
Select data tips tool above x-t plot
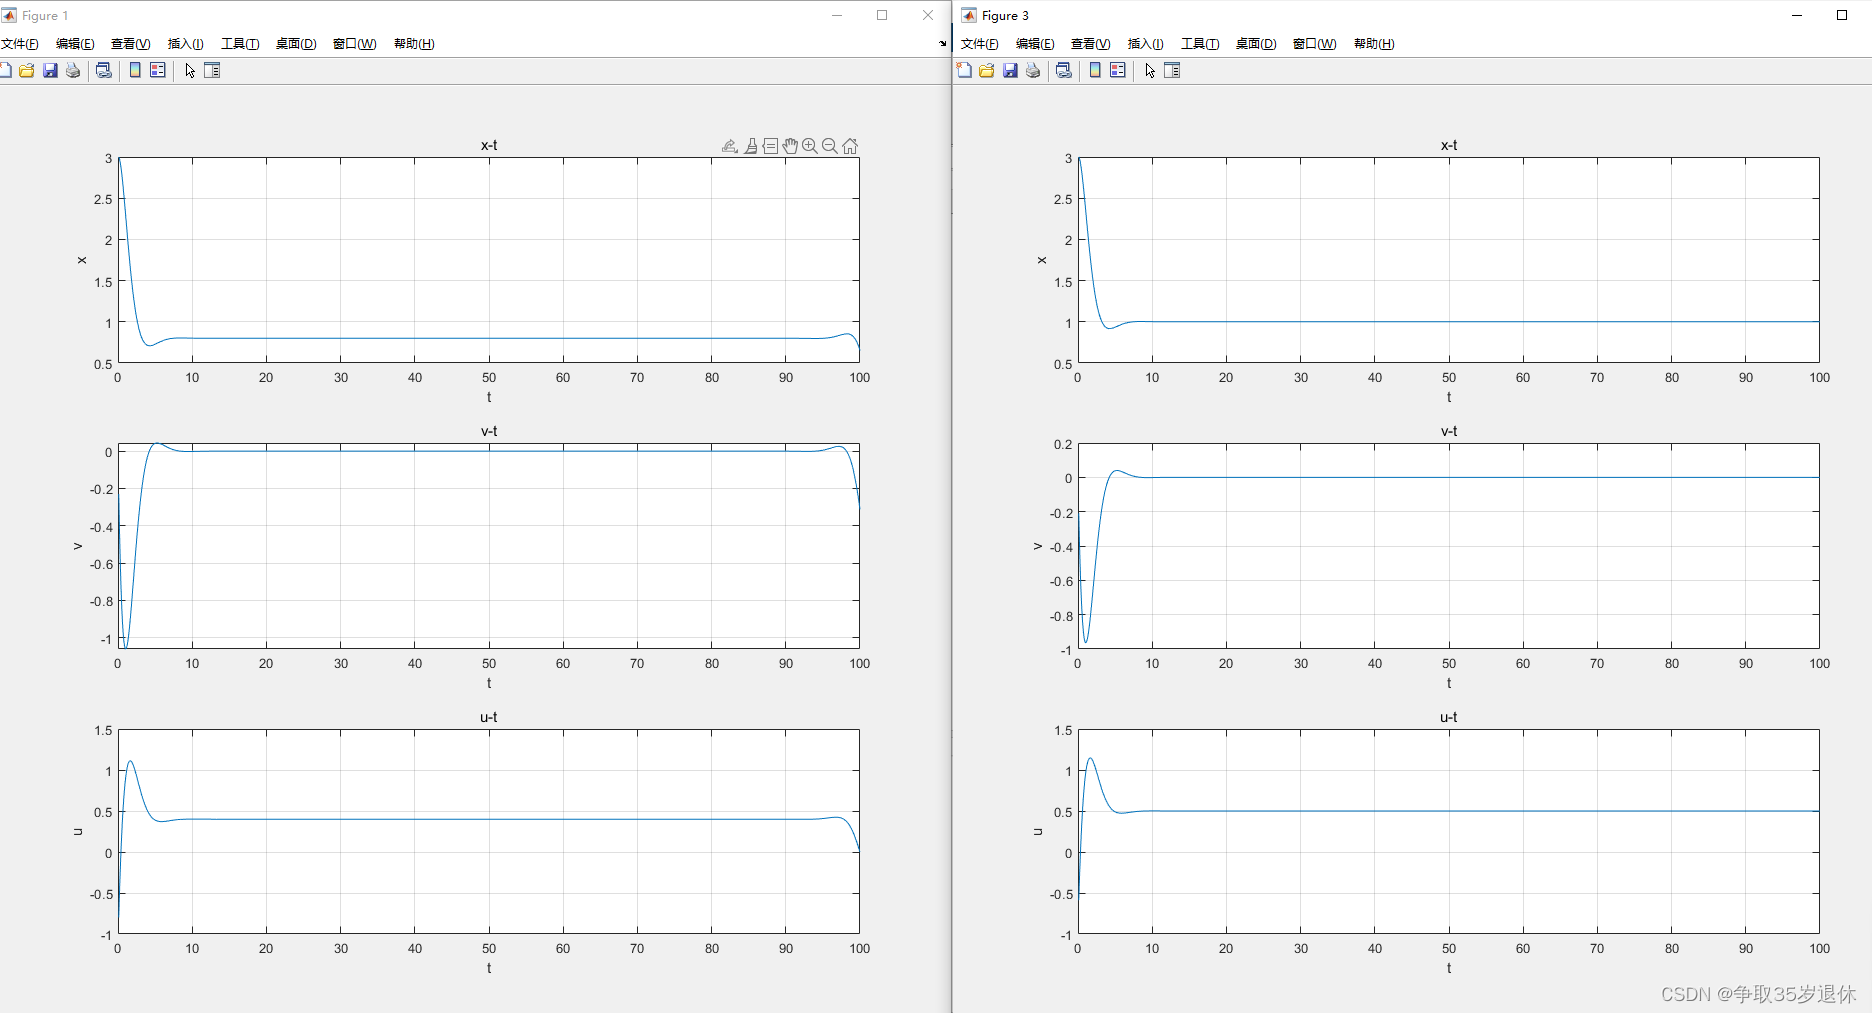(x=770, y=146)
